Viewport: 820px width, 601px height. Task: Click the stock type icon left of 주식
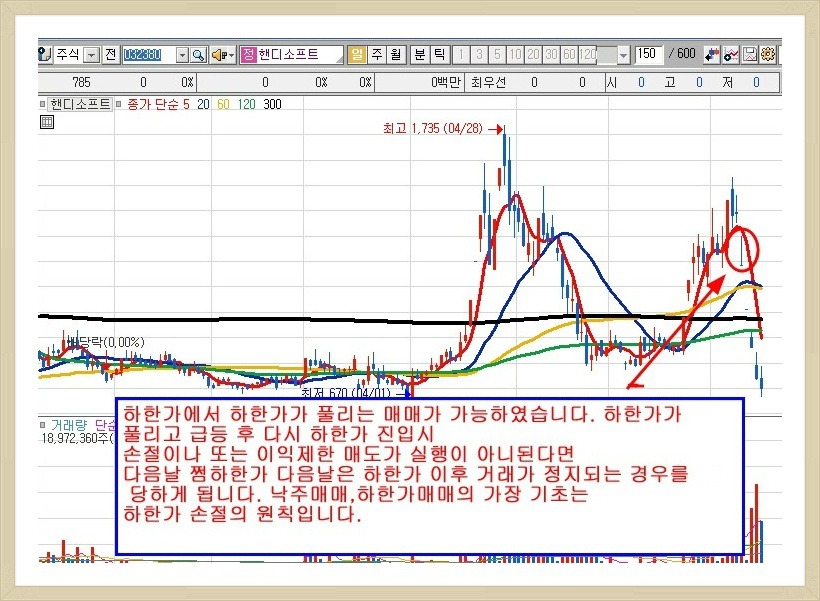44,54
